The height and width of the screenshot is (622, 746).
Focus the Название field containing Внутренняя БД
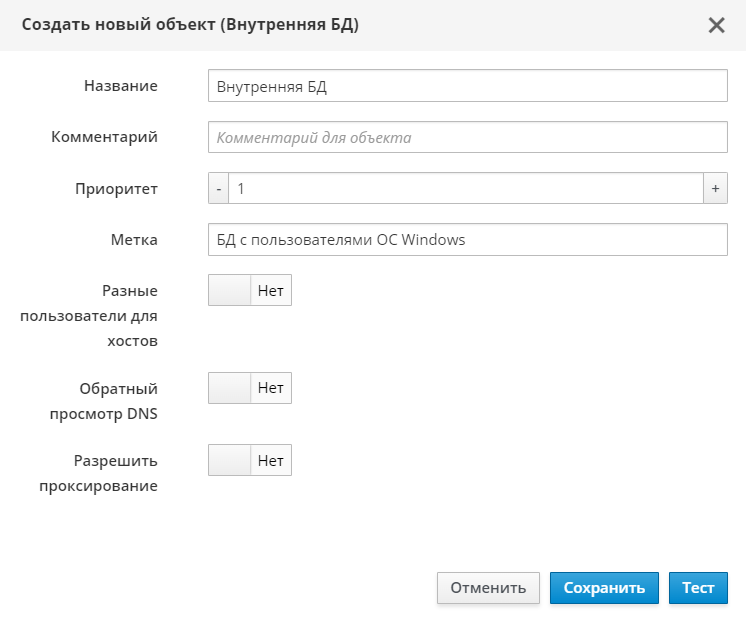467,86
